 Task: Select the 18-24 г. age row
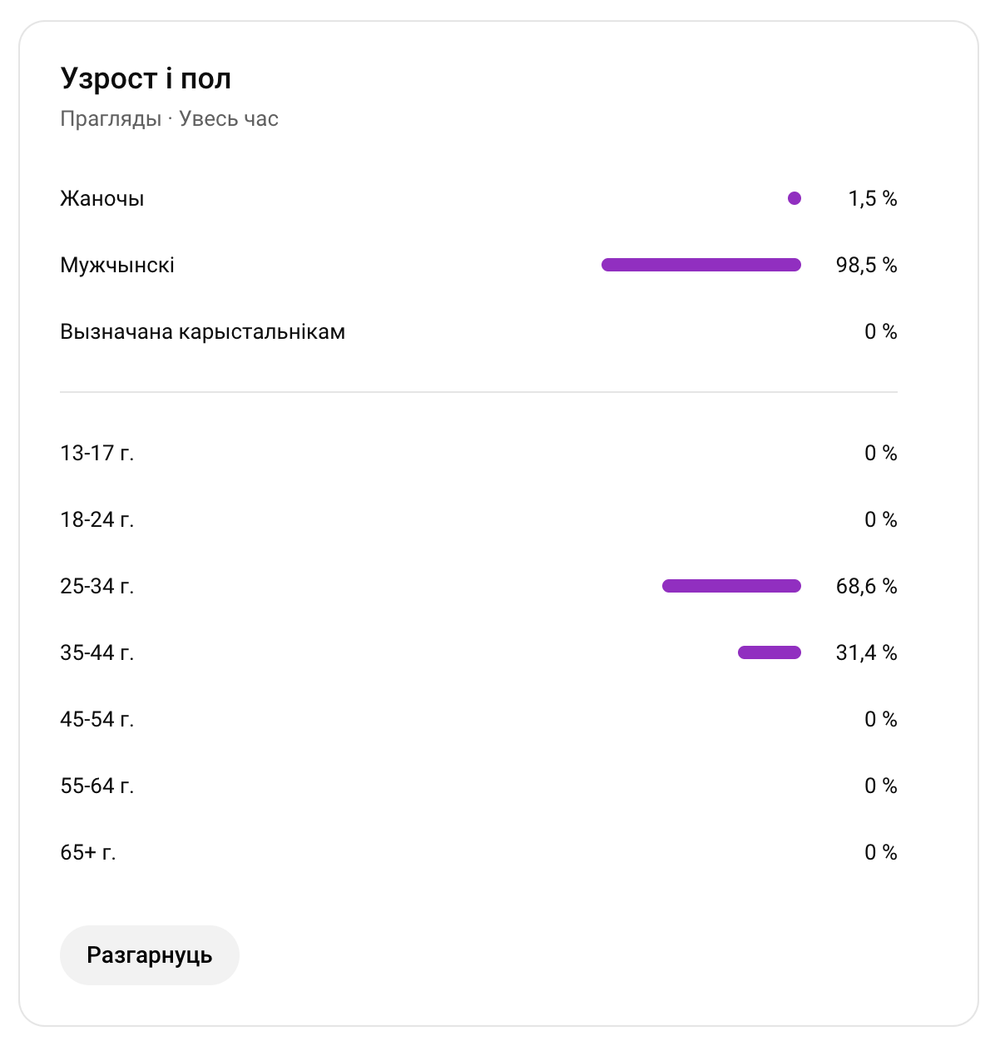pos(479,519)
